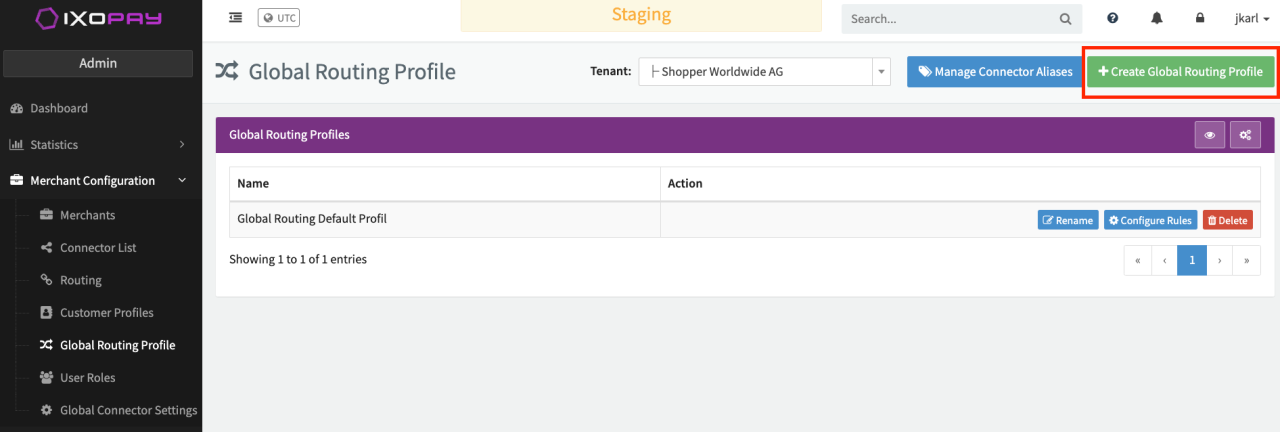Select Customer Profiles in sidebar
The image size is (1280, 432).
tap(106, 313)
